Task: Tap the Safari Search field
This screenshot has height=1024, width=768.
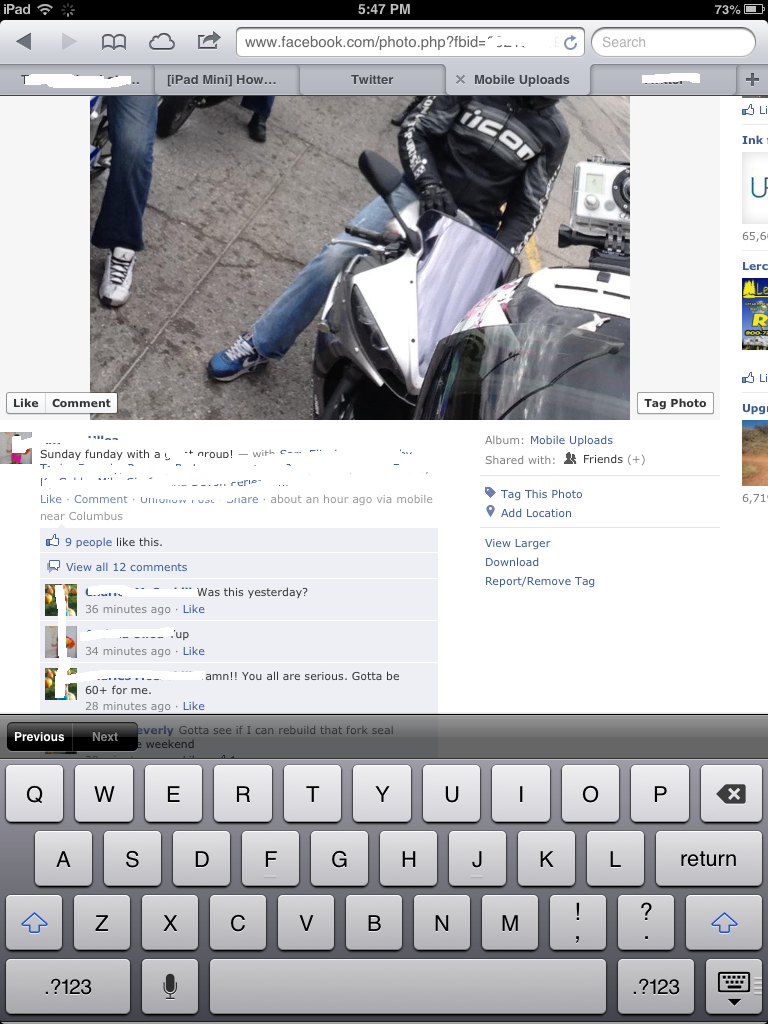Action: [x=673, y=42]
